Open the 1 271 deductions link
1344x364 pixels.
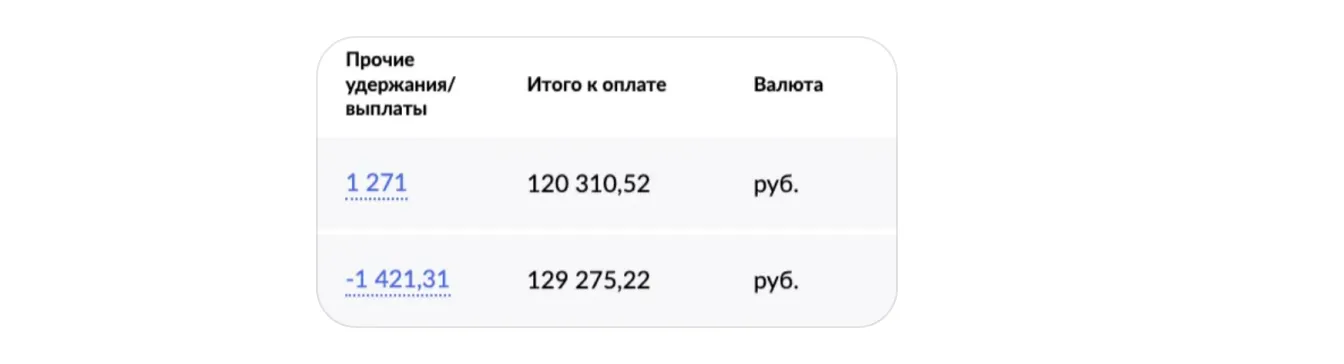pyautogui.click(x=376, y=185)
